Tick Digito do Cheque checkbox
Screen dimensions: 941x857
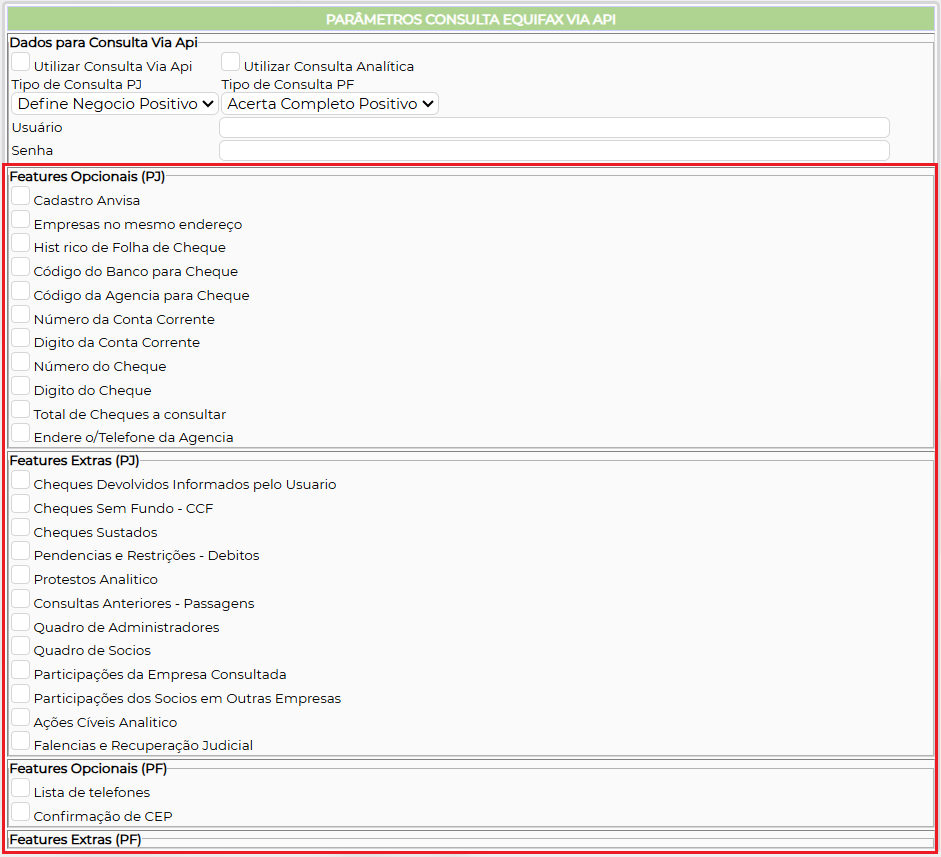(20, 386)
